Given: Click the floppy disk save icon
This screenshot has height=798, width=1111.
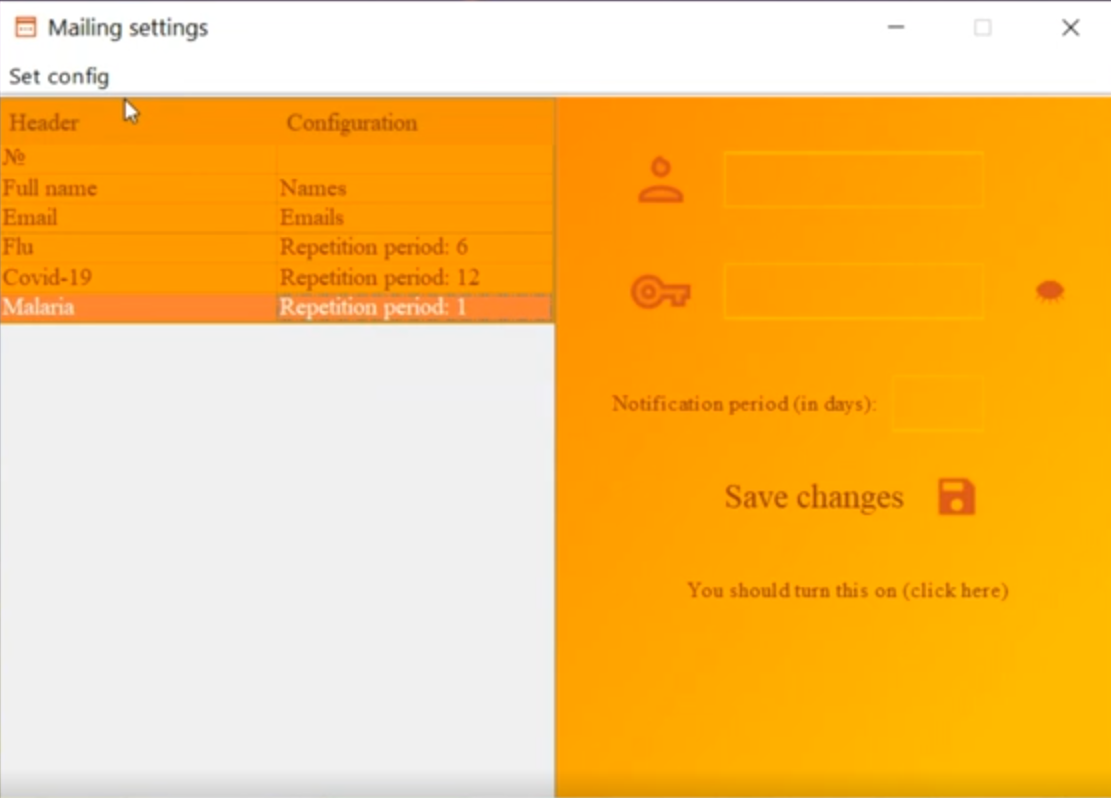Looking at the screenshot, I should [956, 497].
